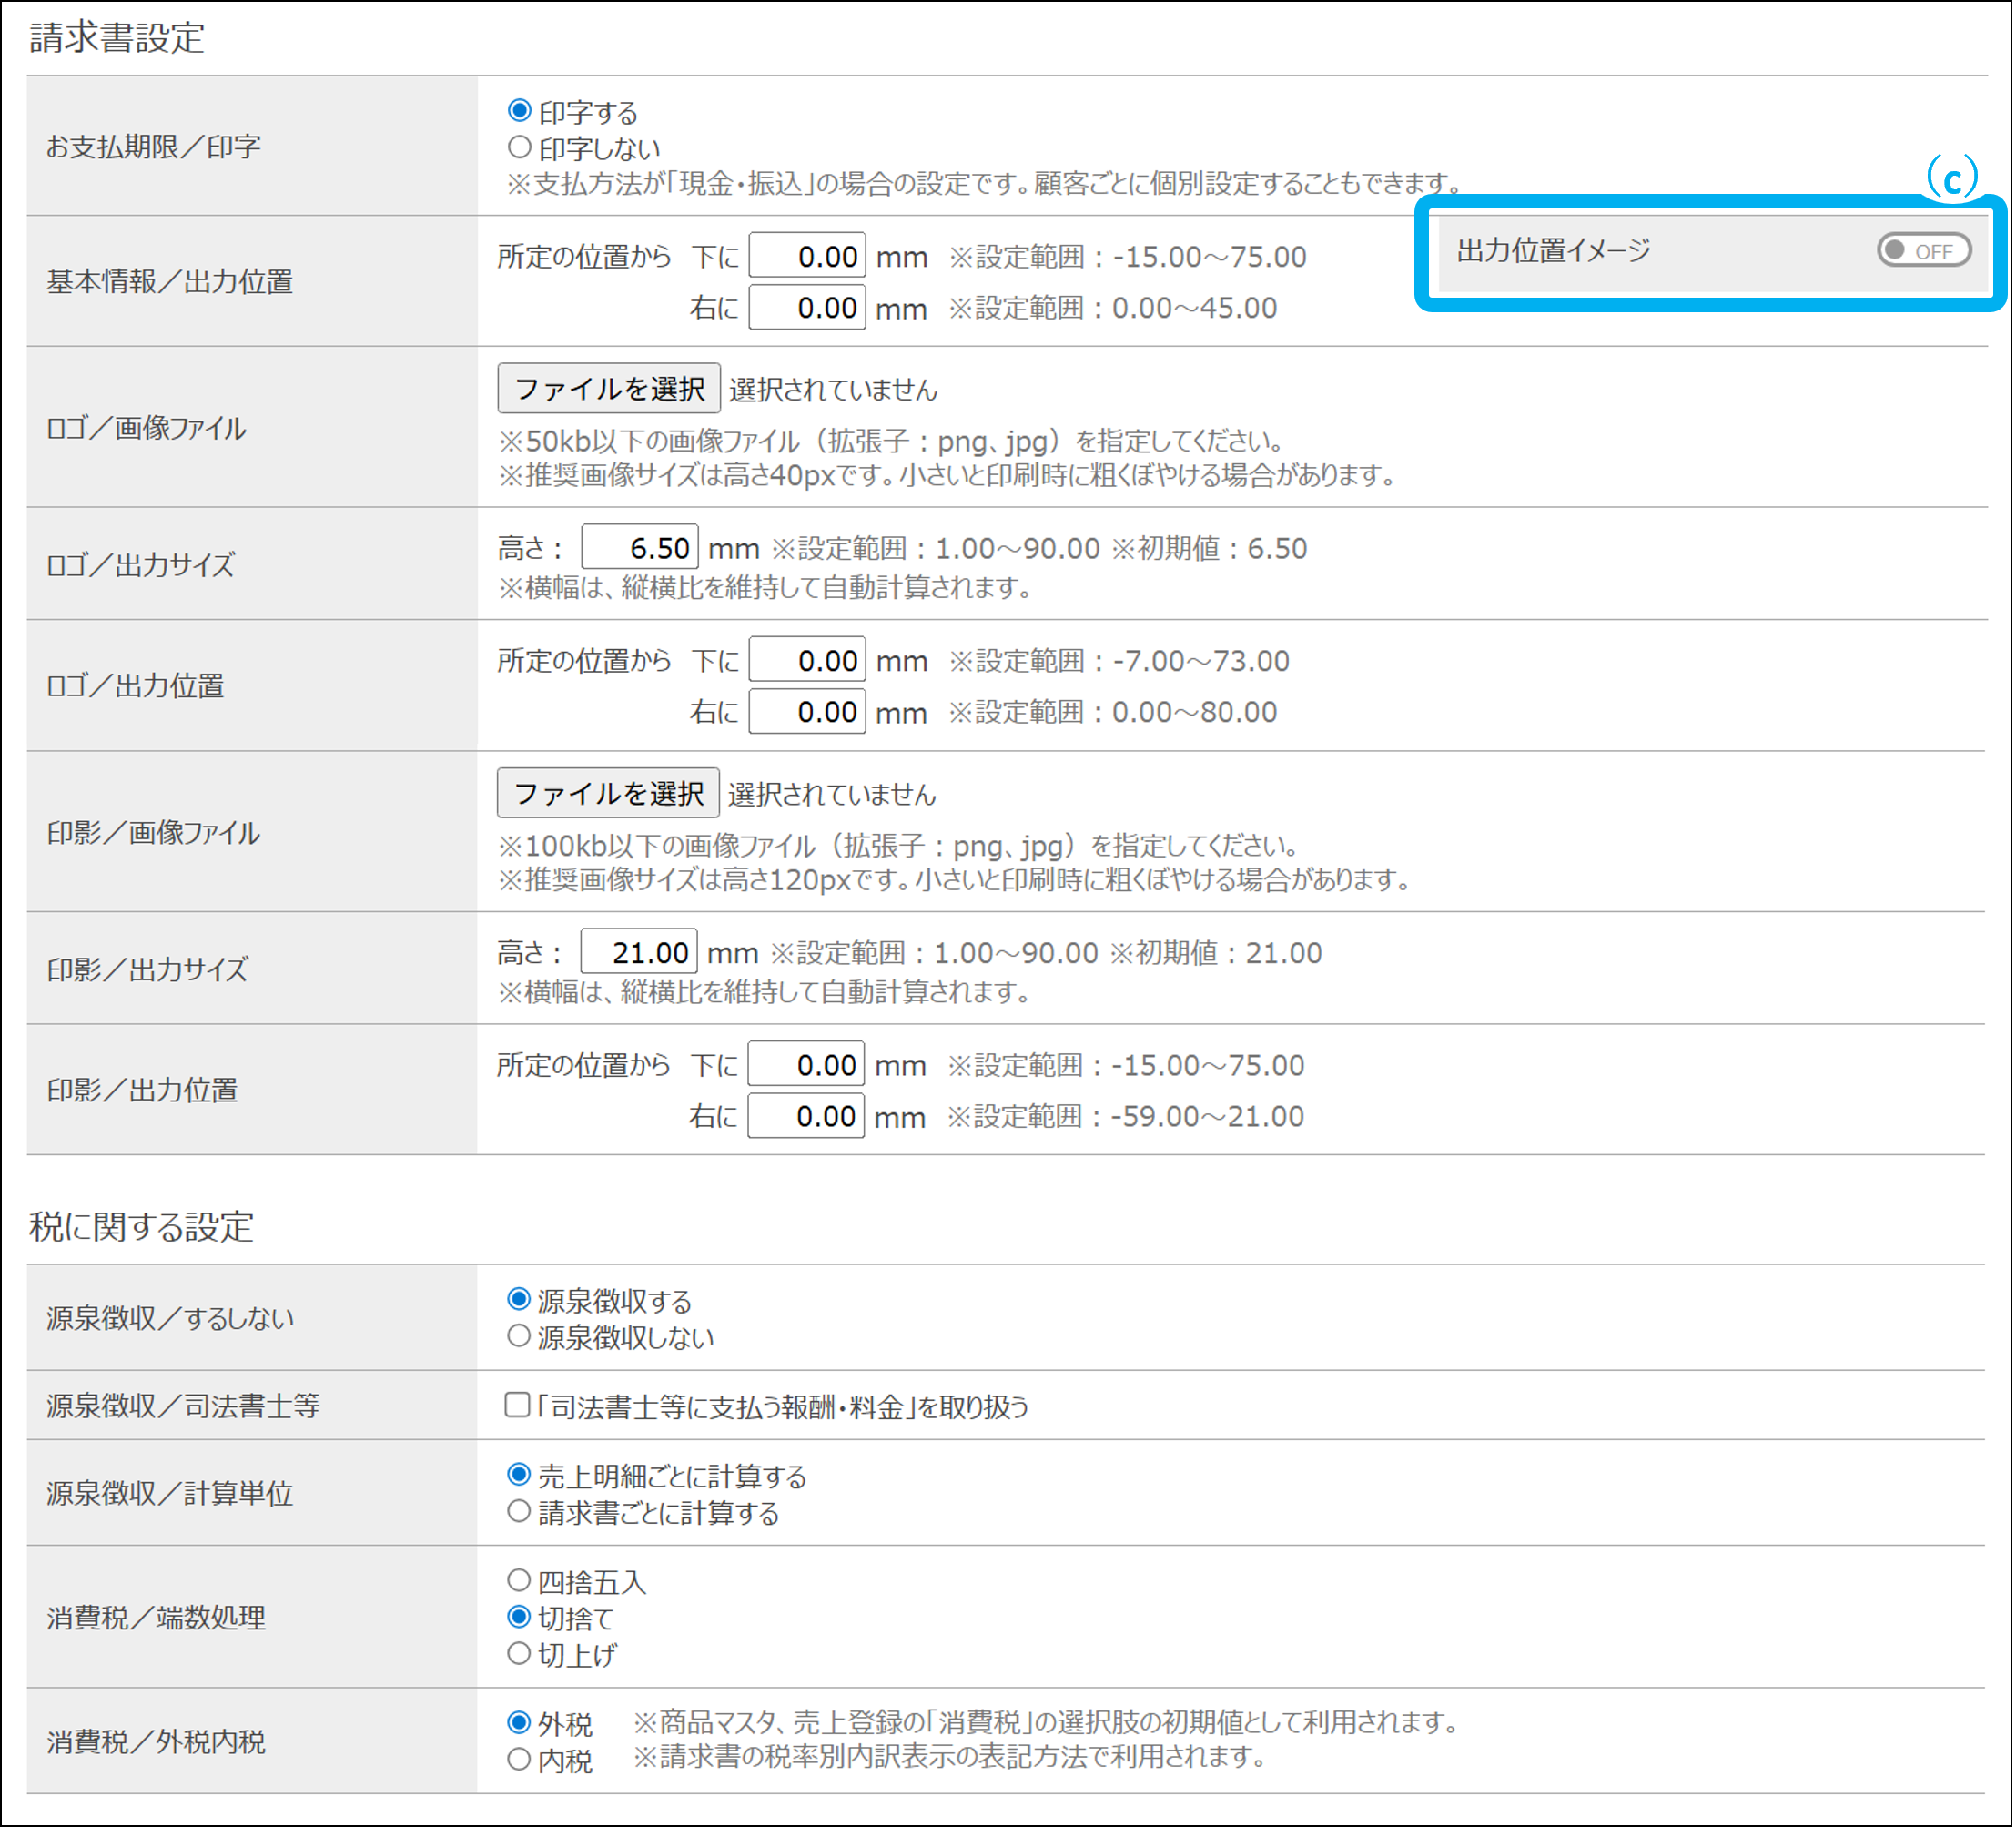Select the 印字しない radio button

pyautogui.click(x=519, y=148)
